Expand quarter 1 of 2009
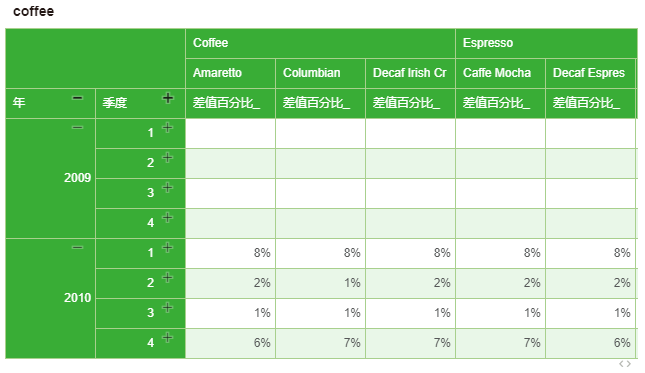The height and width of the screenshot is (373, 645). pos(167,127)
